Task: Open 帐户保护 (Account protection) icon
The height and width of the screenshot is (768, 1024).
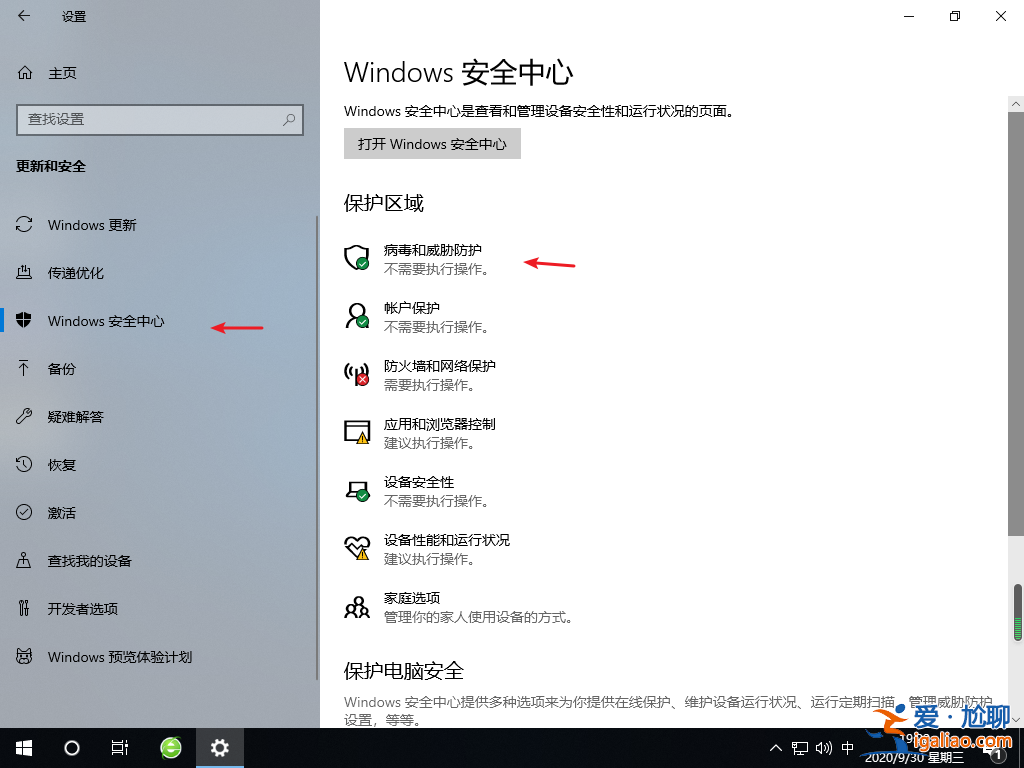Action: click(x=357, y=316)
